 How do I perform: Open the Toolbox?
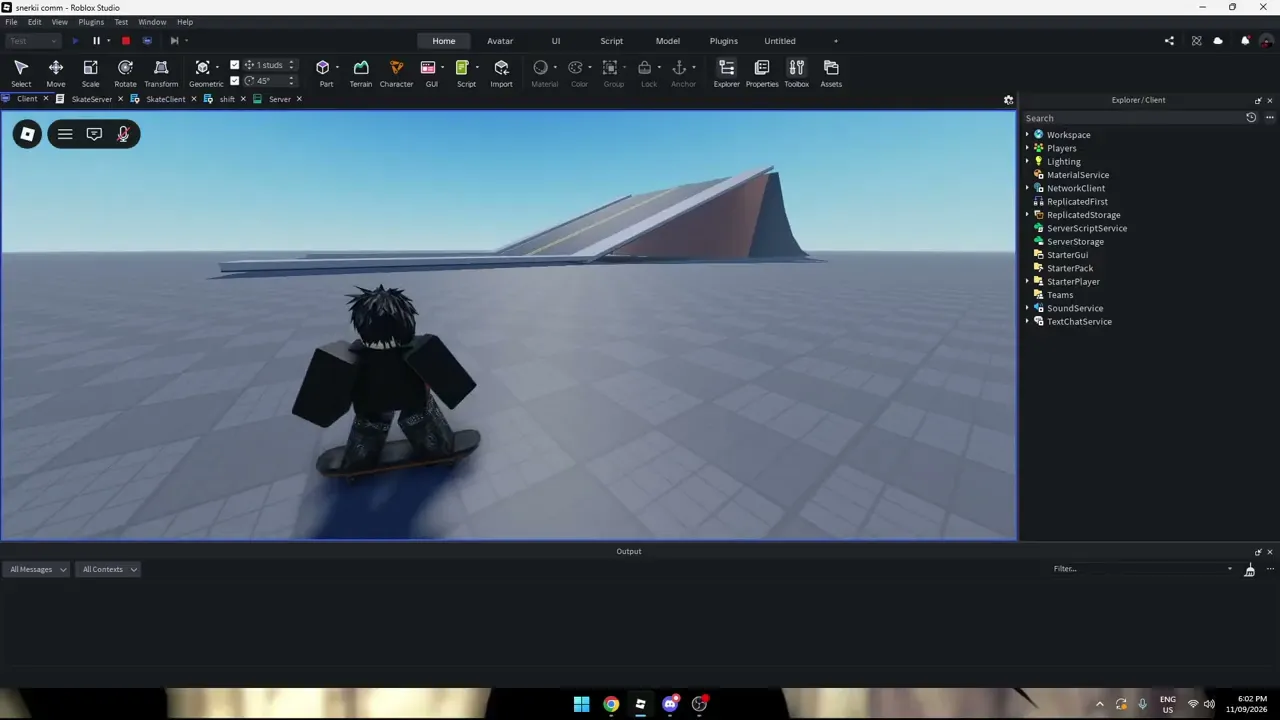click(796, 72)
